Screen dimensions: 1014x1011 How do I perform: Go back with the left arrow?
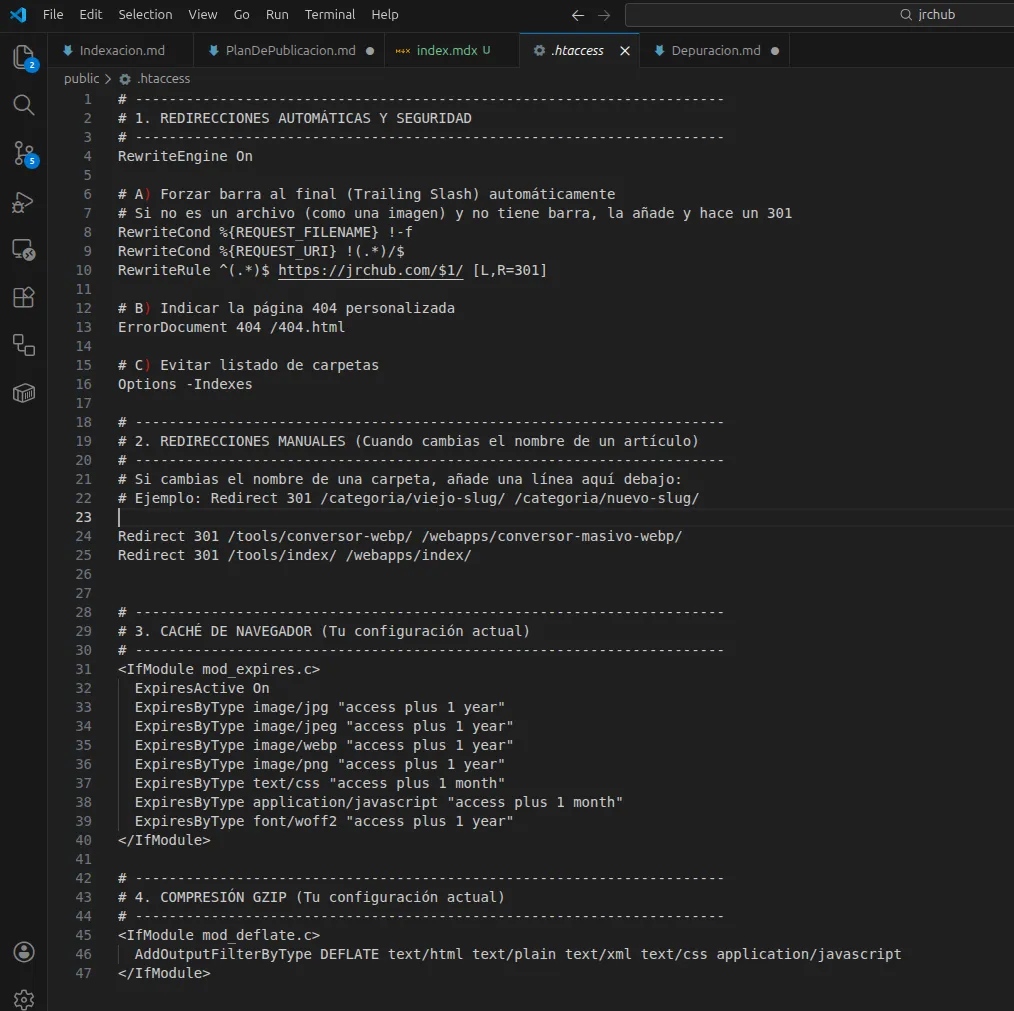coord(578,15)
